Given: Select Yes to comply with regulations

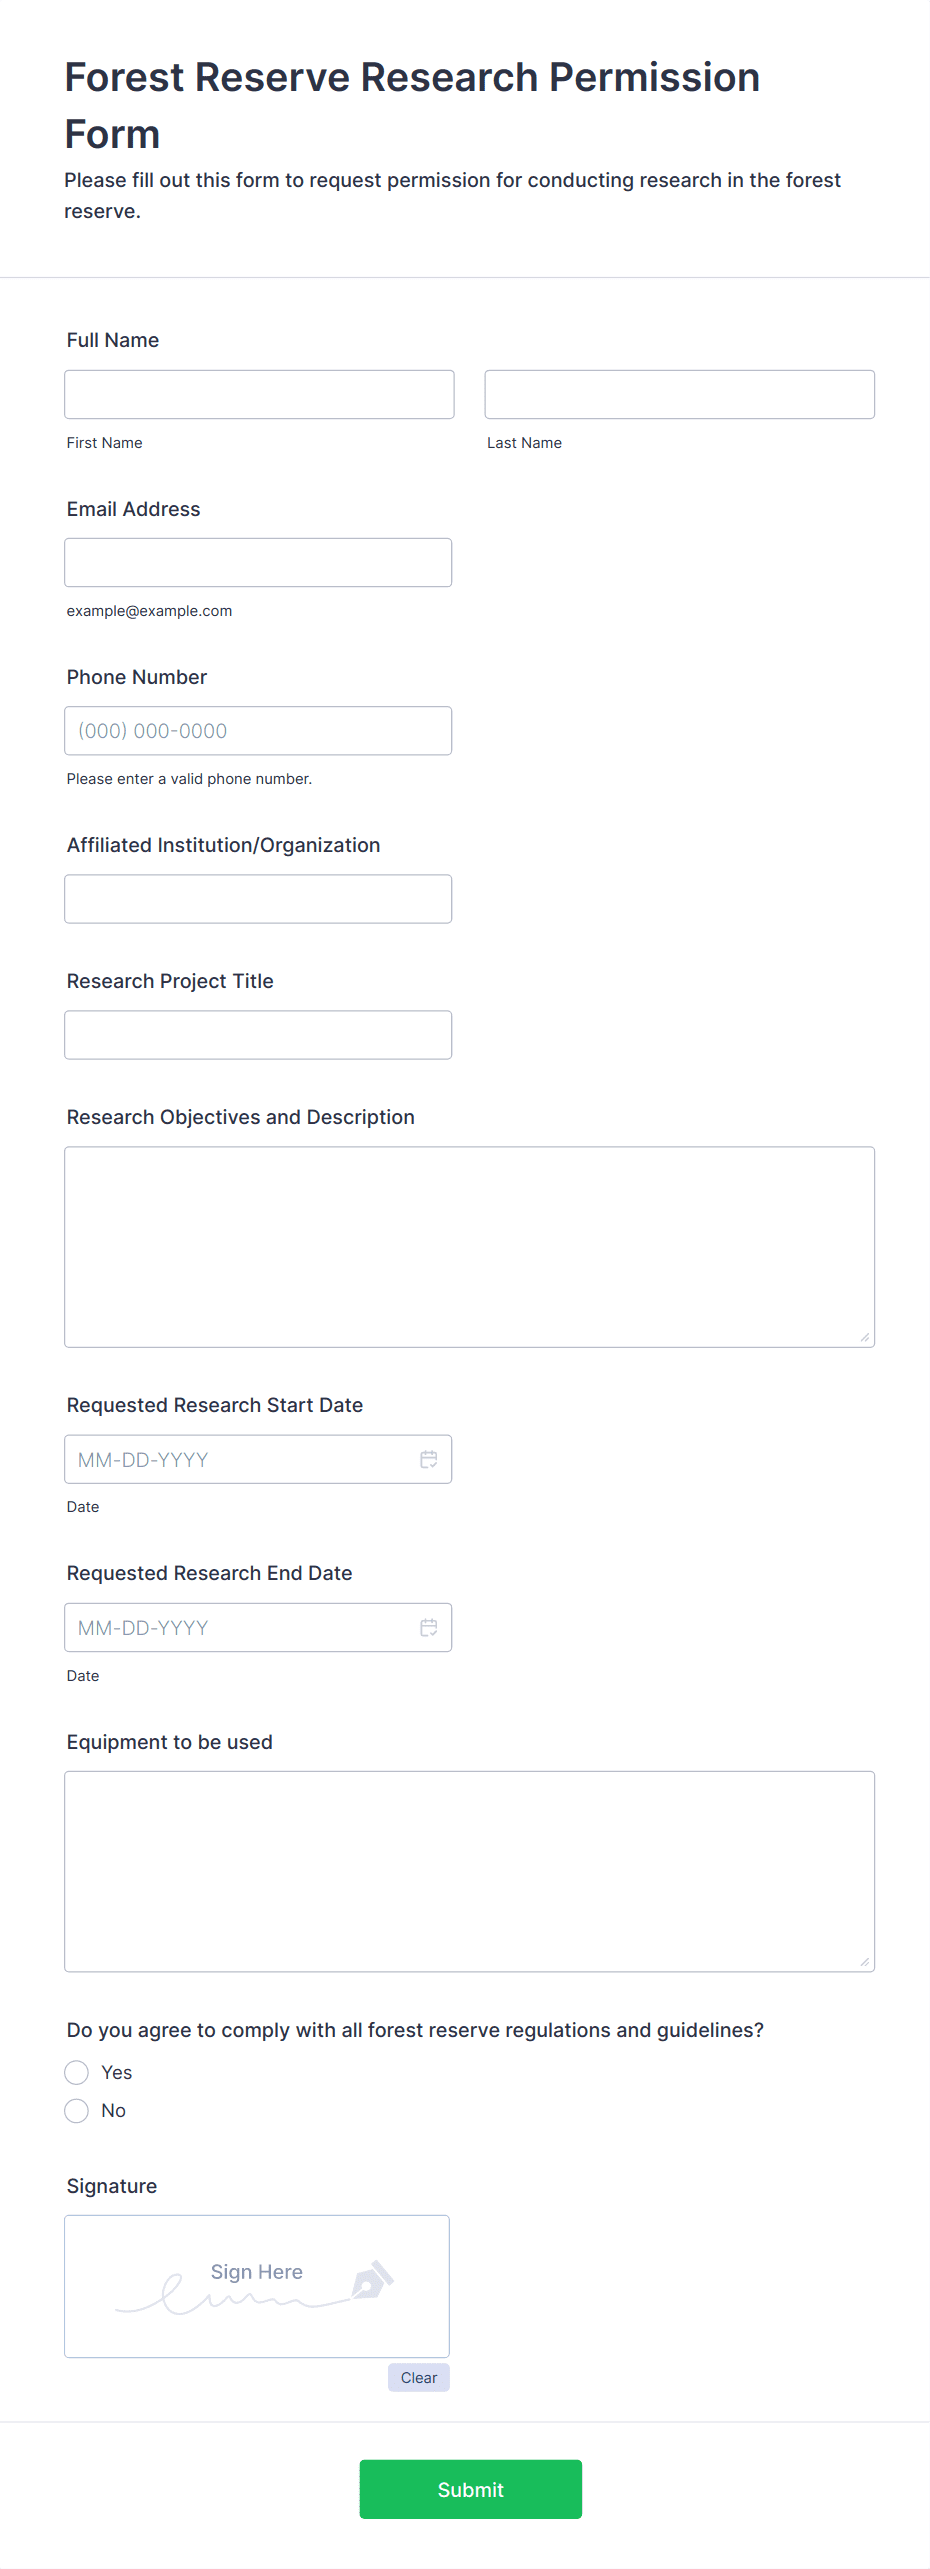Looking at the screenshot, I should coord(77,2072).
